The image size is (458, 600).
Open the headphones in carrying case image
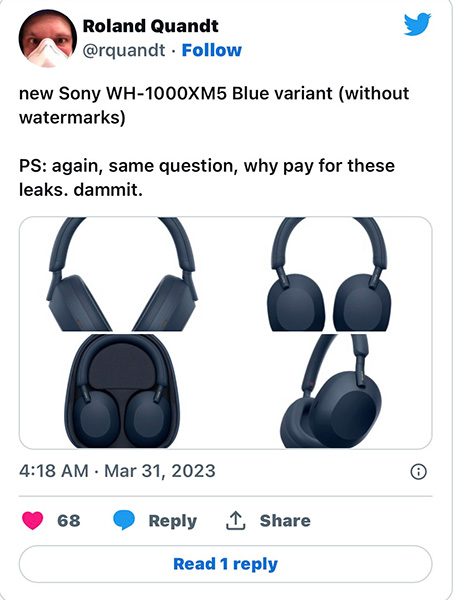coord(122,391)
